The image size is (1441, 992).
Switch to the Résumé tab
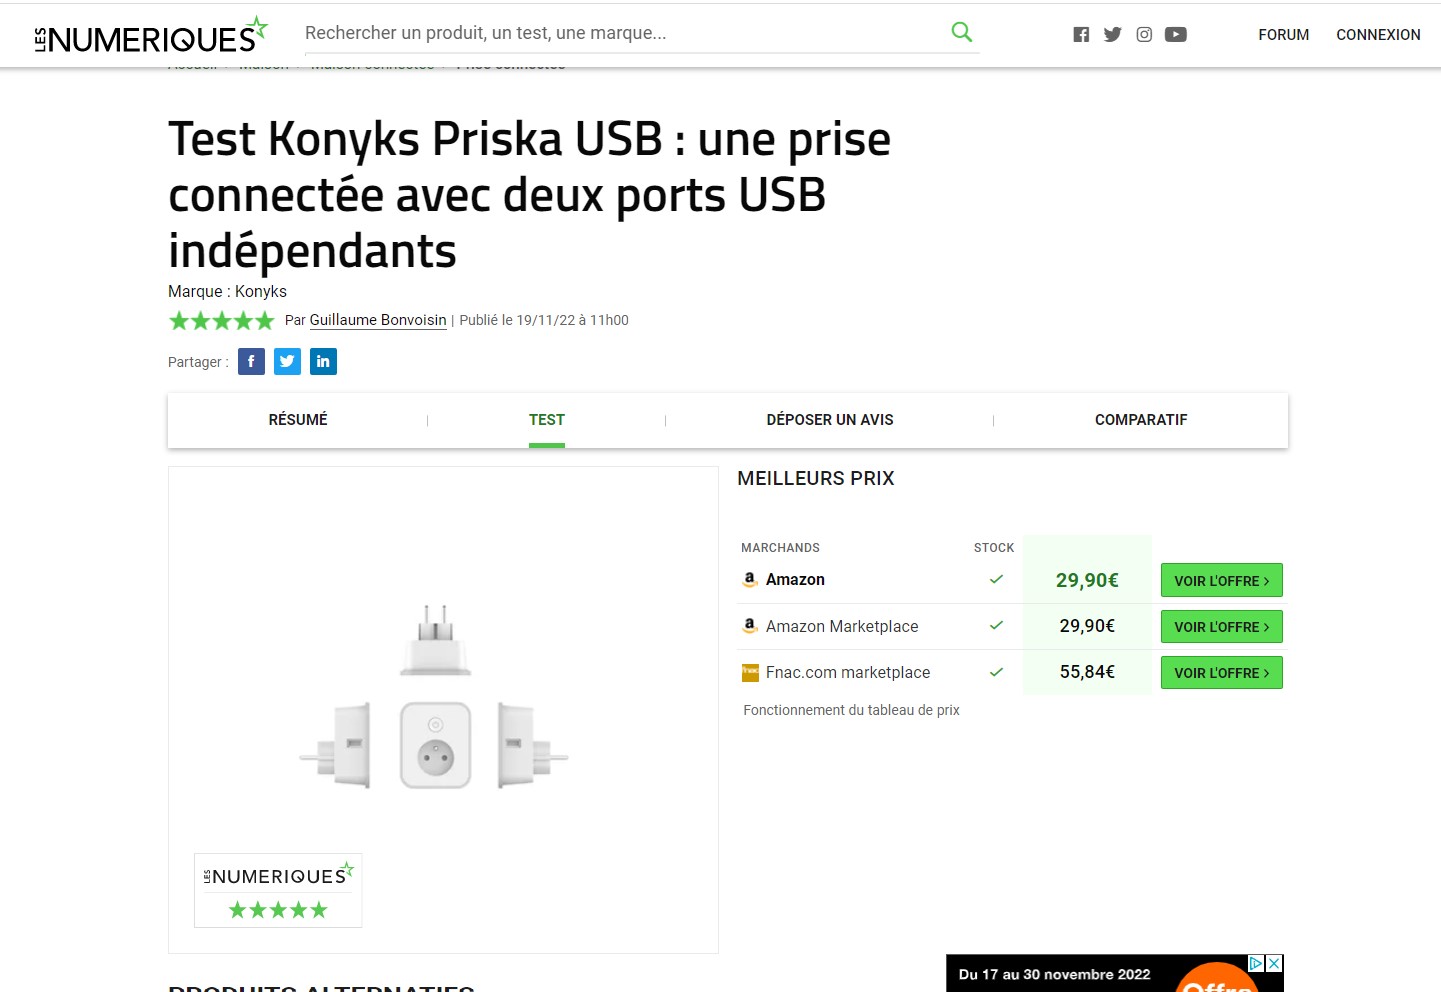298,420
